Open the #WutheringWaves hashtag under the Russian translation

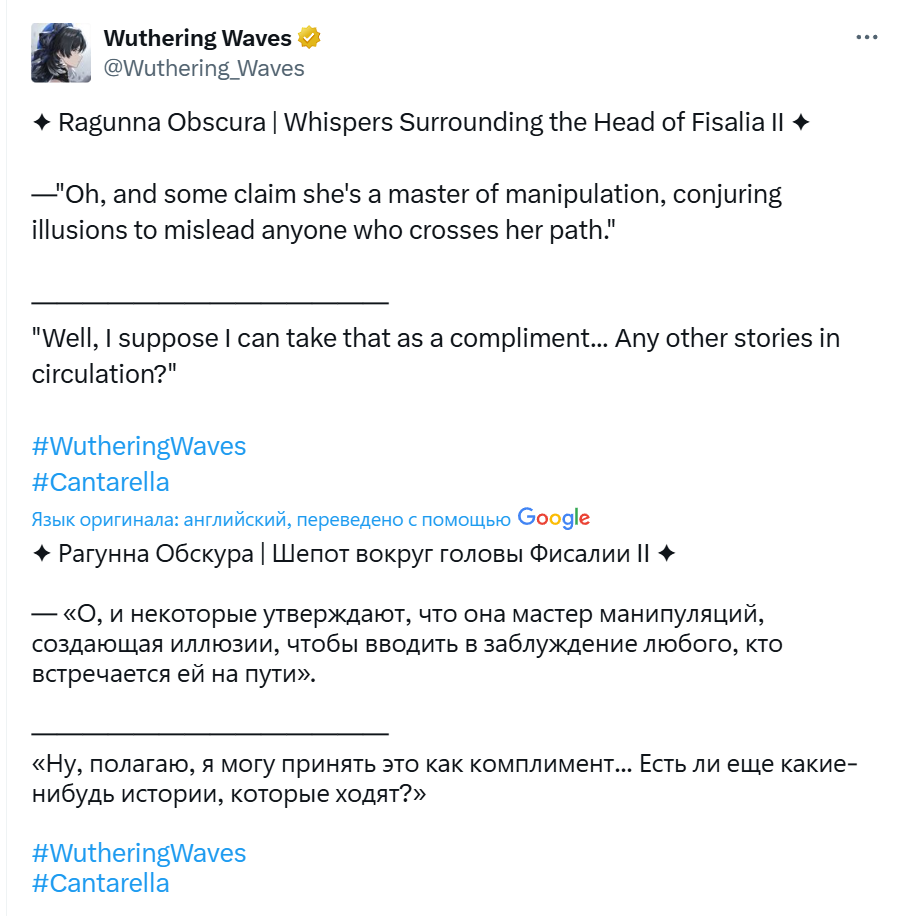tap(139, 853)
